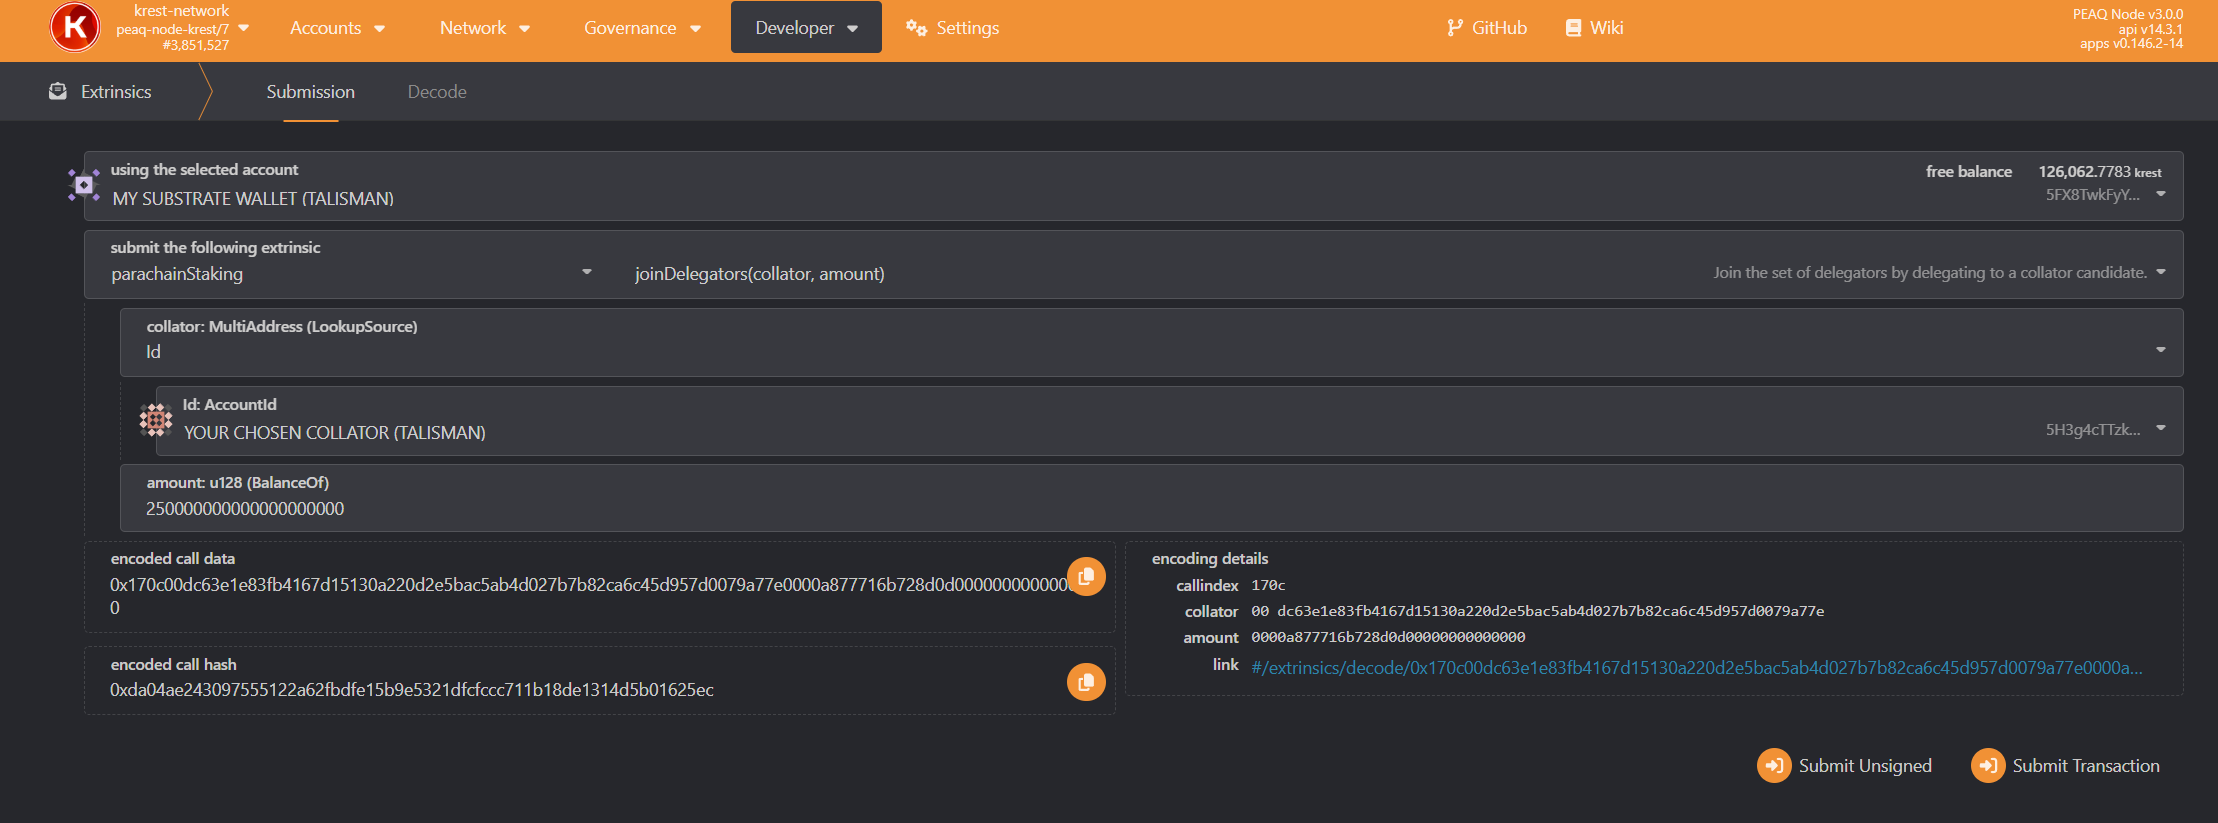Switch to the Submission tab
Image resolution: width=2218 pixels, height=823 pixels.
(311, 92)
